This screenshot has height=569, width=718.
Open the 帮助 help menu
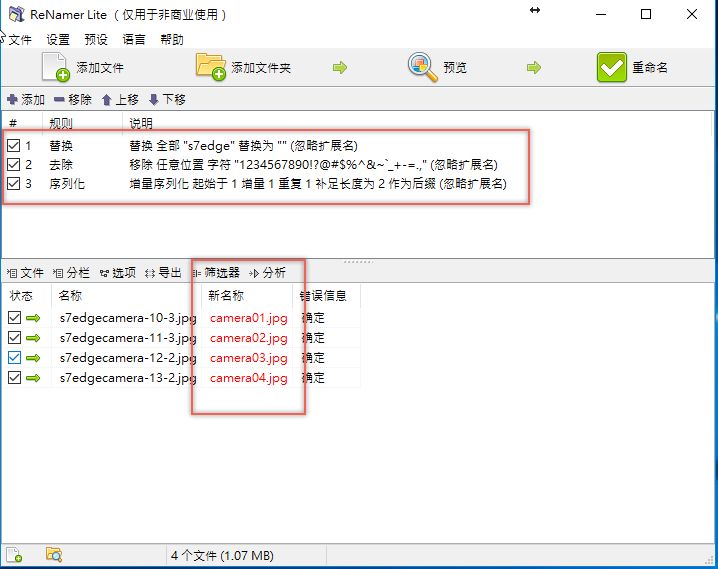click(x=172, y=40)
